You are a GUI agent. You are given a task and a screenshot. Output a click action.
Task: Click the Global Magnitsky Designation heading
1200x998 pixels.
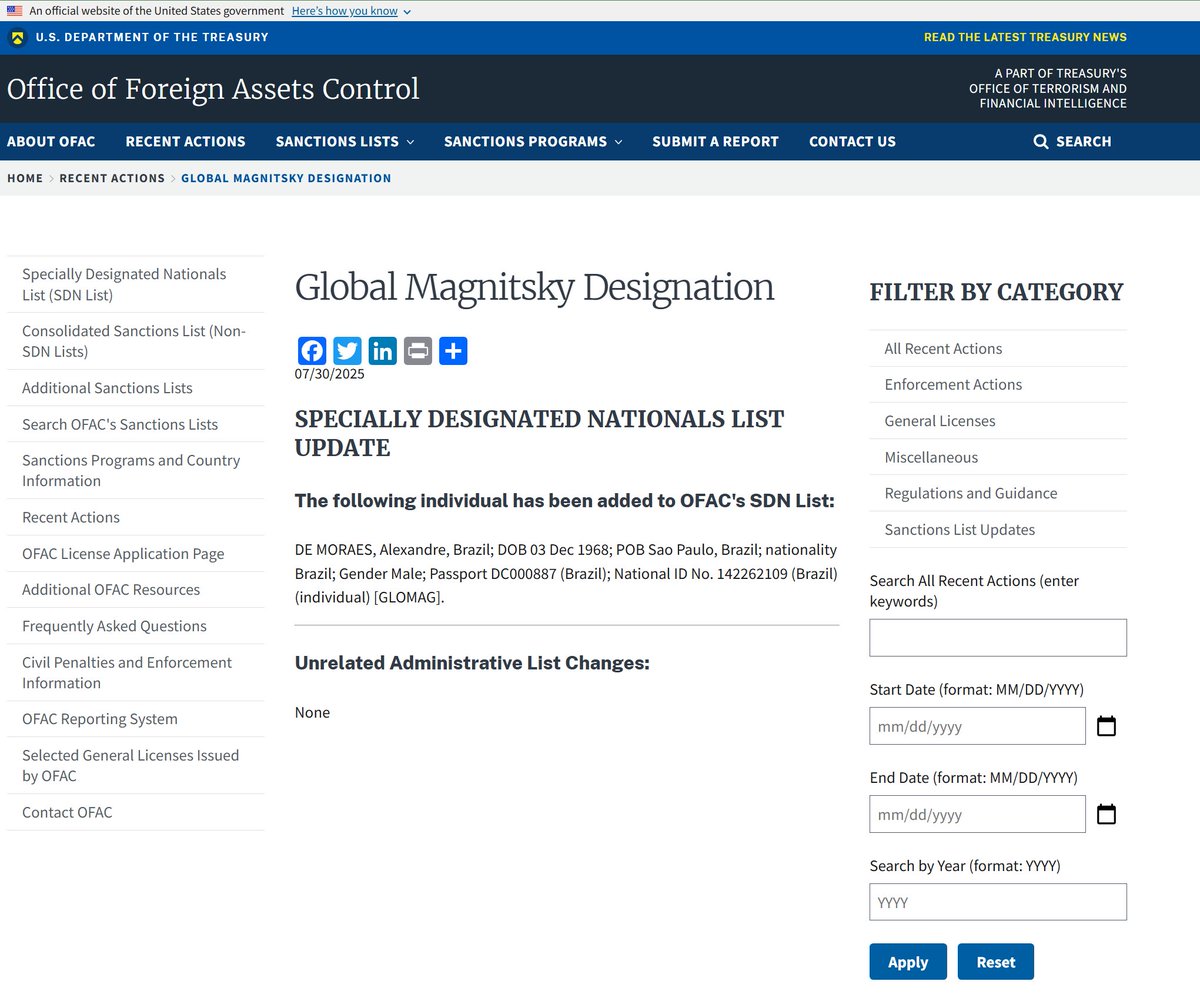[x=535, y=288]
